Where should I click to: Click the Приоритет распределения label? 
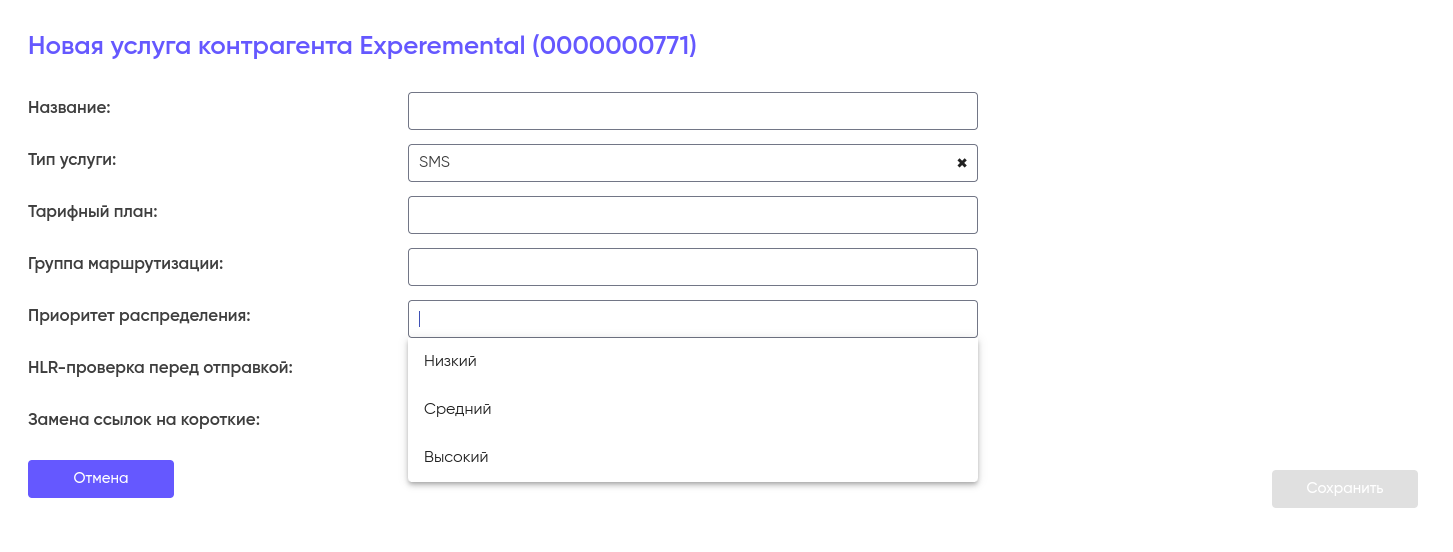pyautogui.click(x=139, y=316)
